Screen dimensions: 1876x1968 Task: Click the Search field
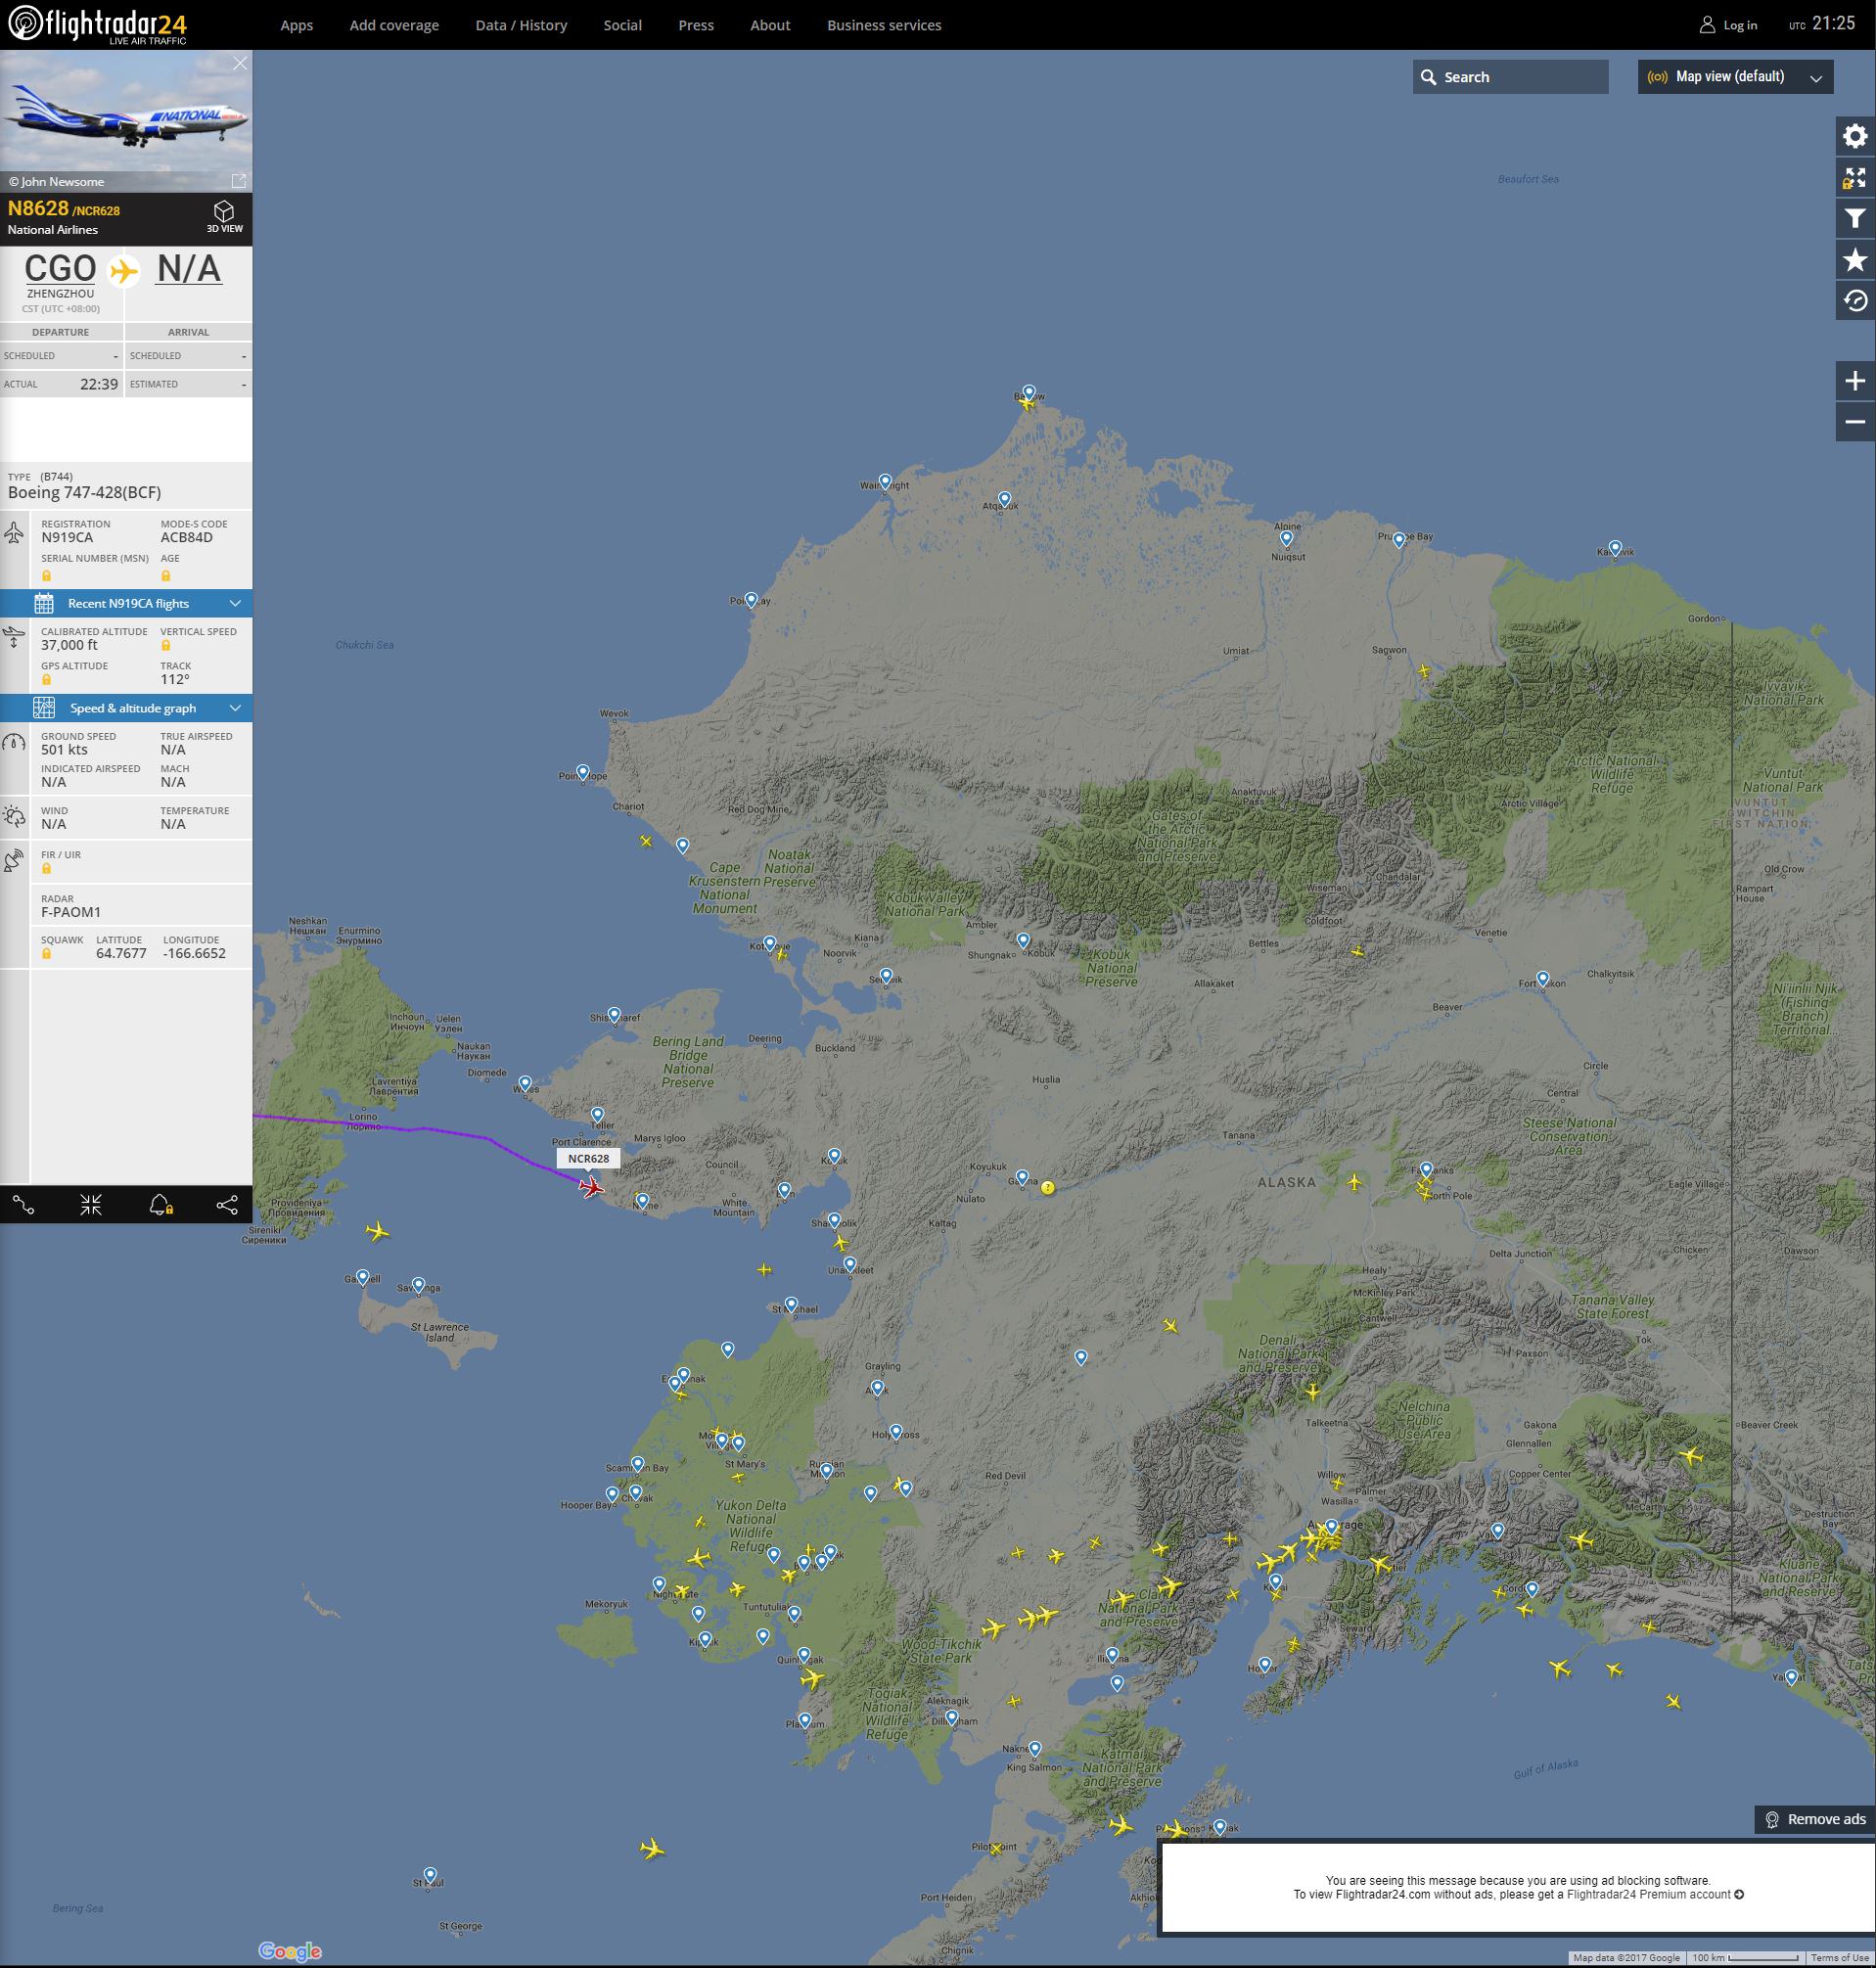(x=1510, y=77)
